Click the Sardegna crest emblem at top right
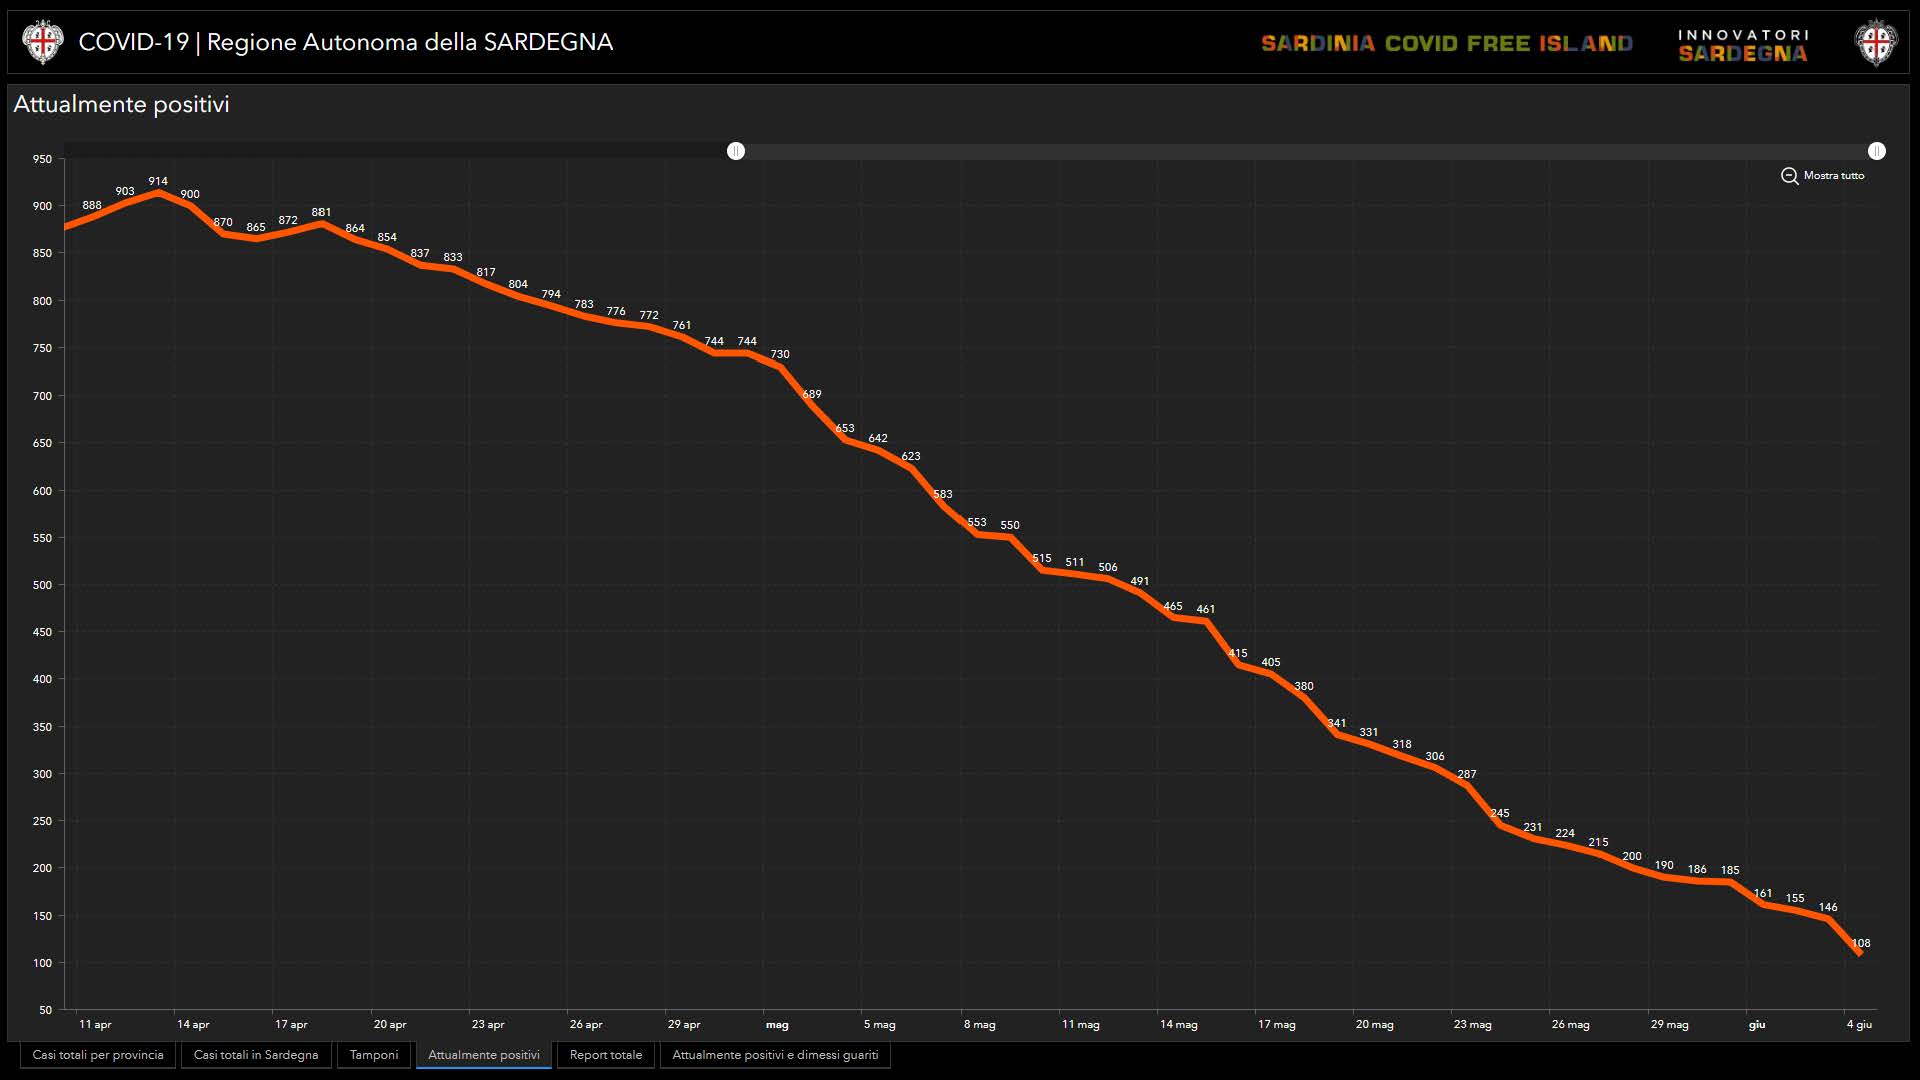1920x1080 pixels. tap(1876, 43)
